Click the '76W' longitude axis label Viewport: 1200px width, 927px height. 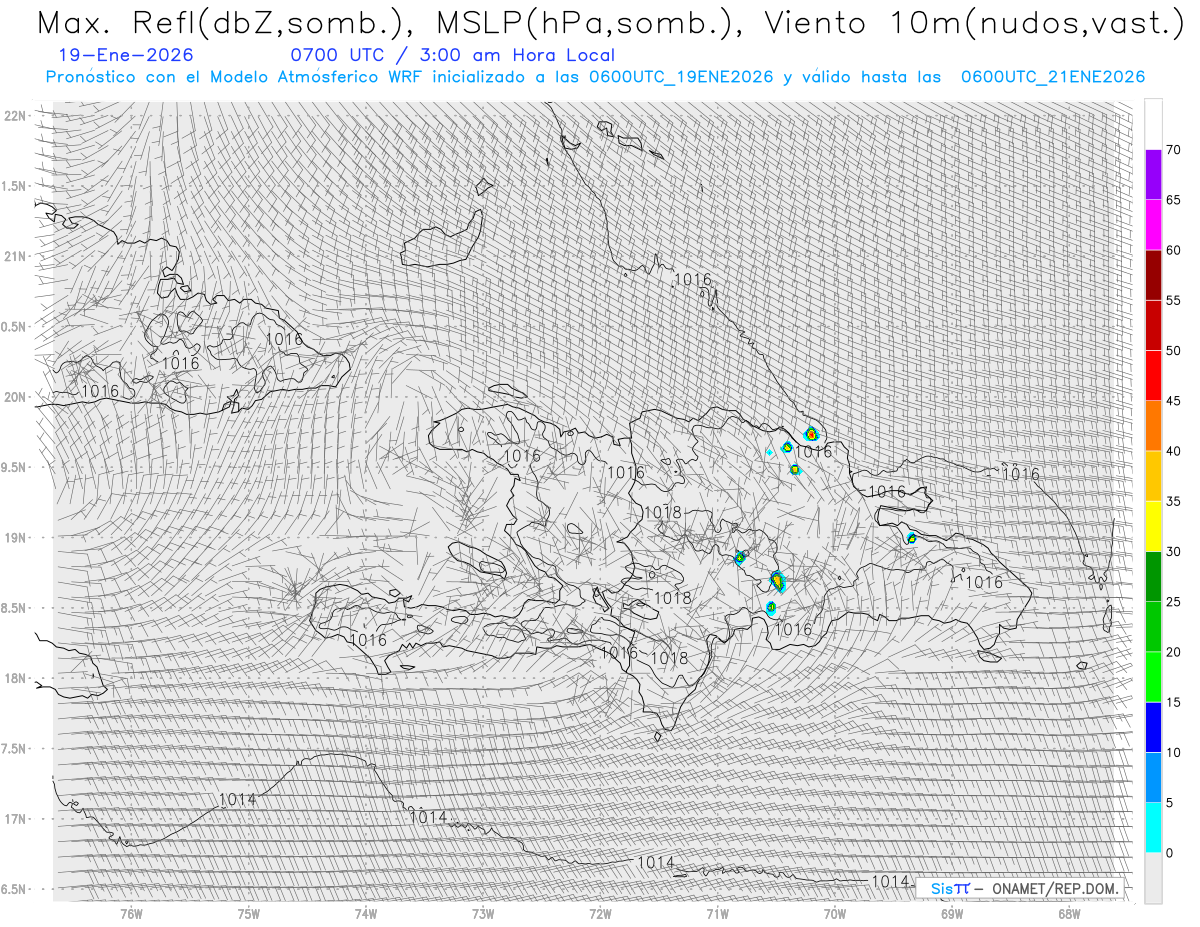(131, 913)
